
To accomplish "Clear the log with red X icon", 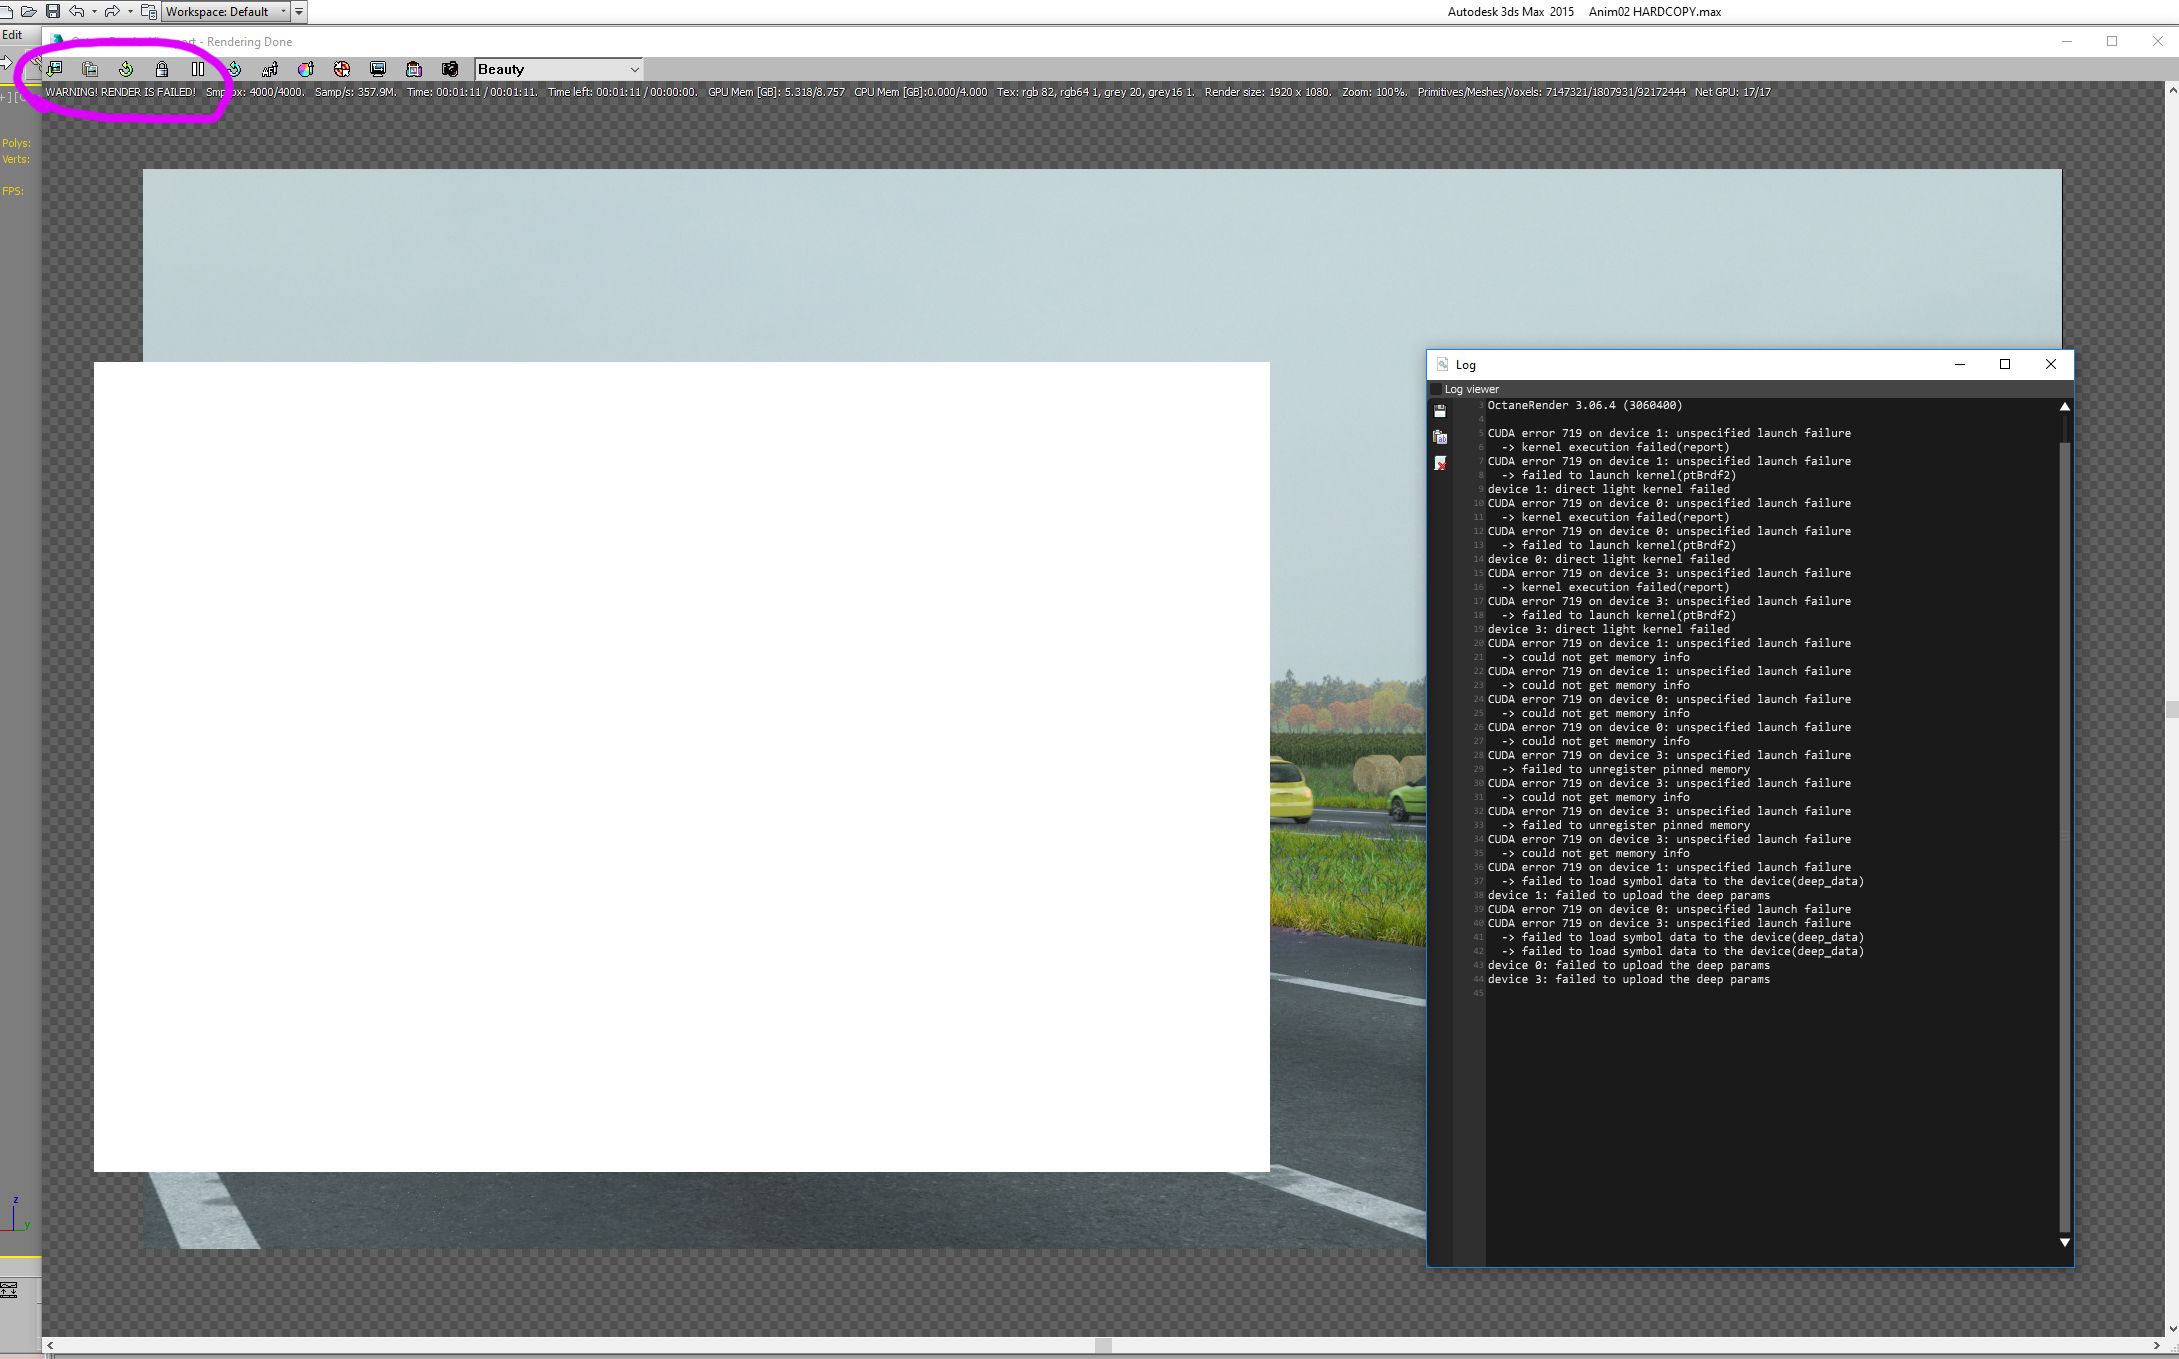I will coord(1440,463).
